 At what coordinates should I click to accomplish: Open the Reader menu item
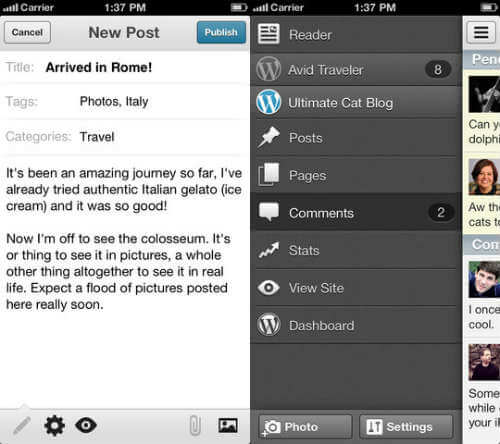356,34
